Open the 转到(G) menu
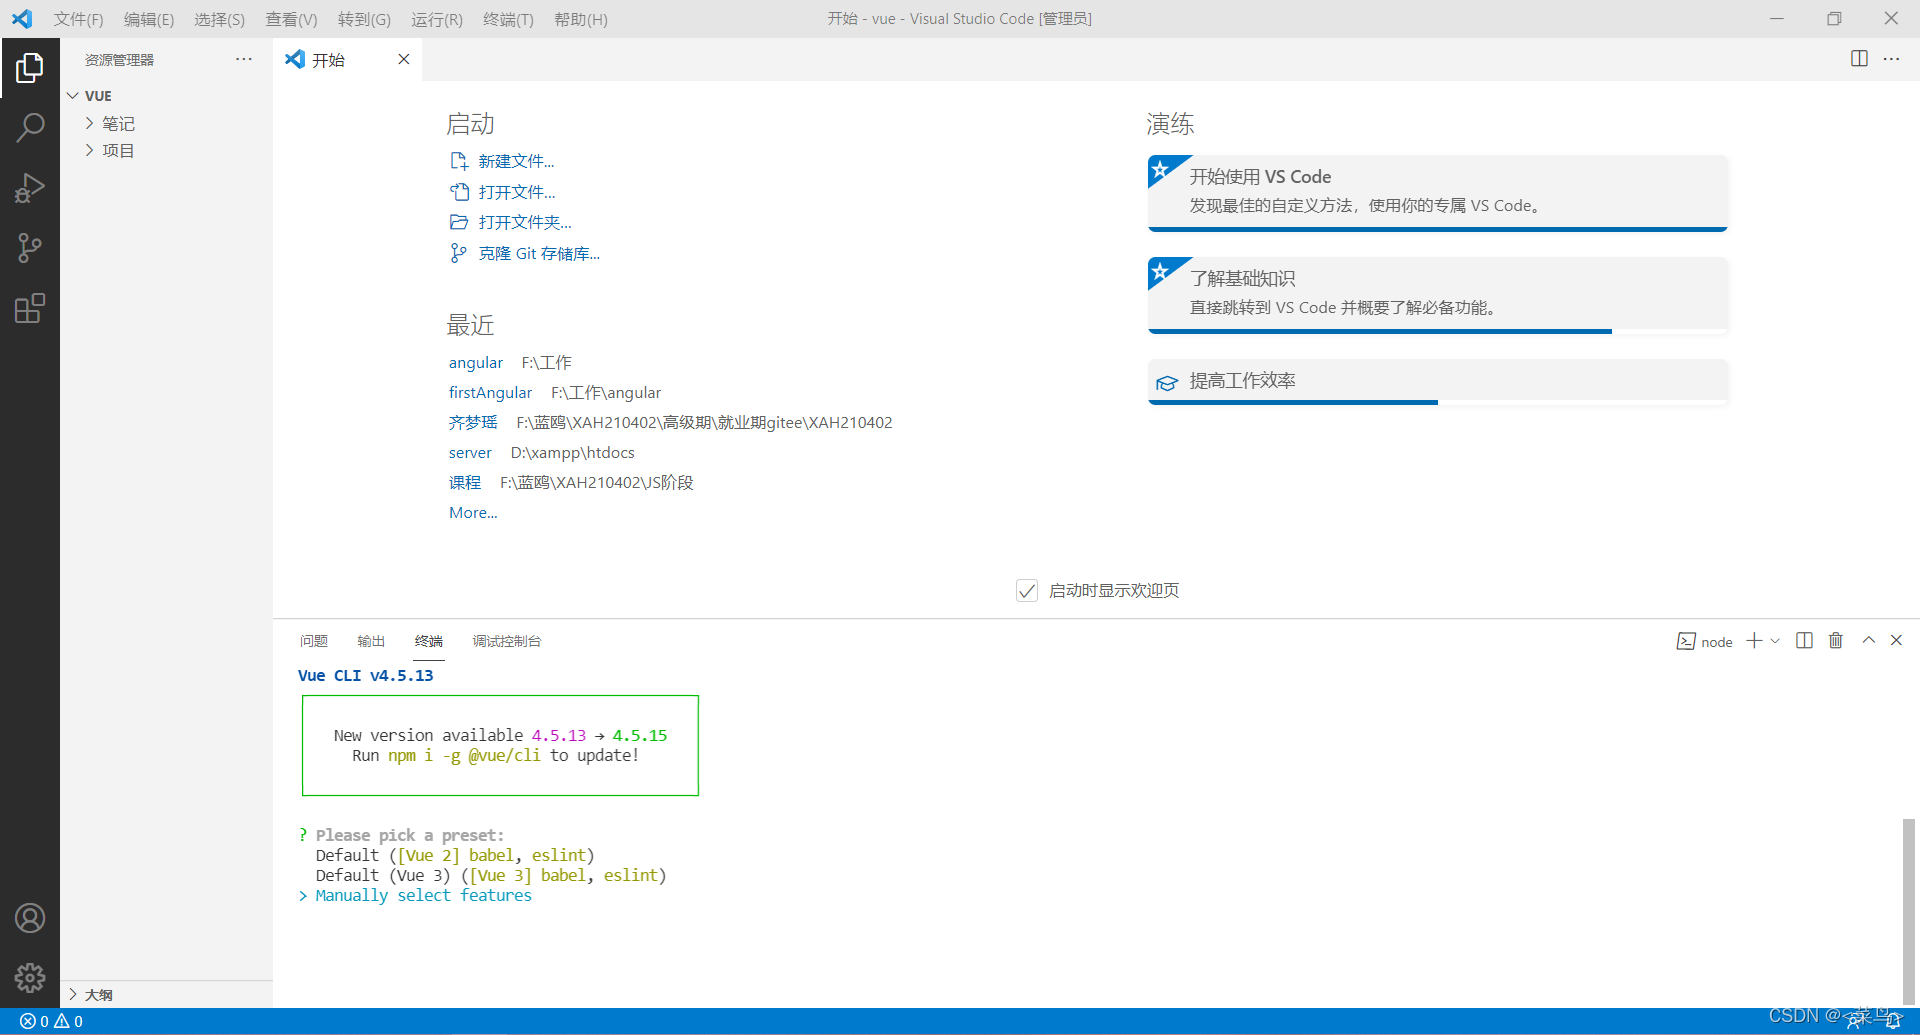Screen dimensions: 1920x1035 point(364,19)
